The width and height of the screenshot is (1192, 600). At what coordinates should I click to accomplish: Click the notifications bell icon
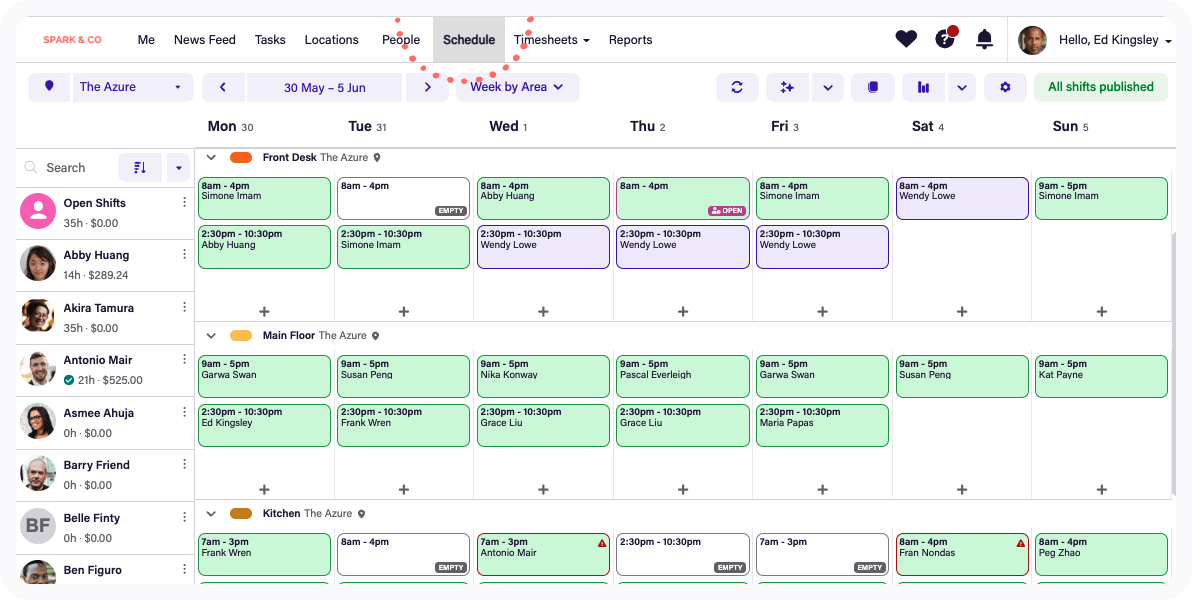click(x=984, y=40)
